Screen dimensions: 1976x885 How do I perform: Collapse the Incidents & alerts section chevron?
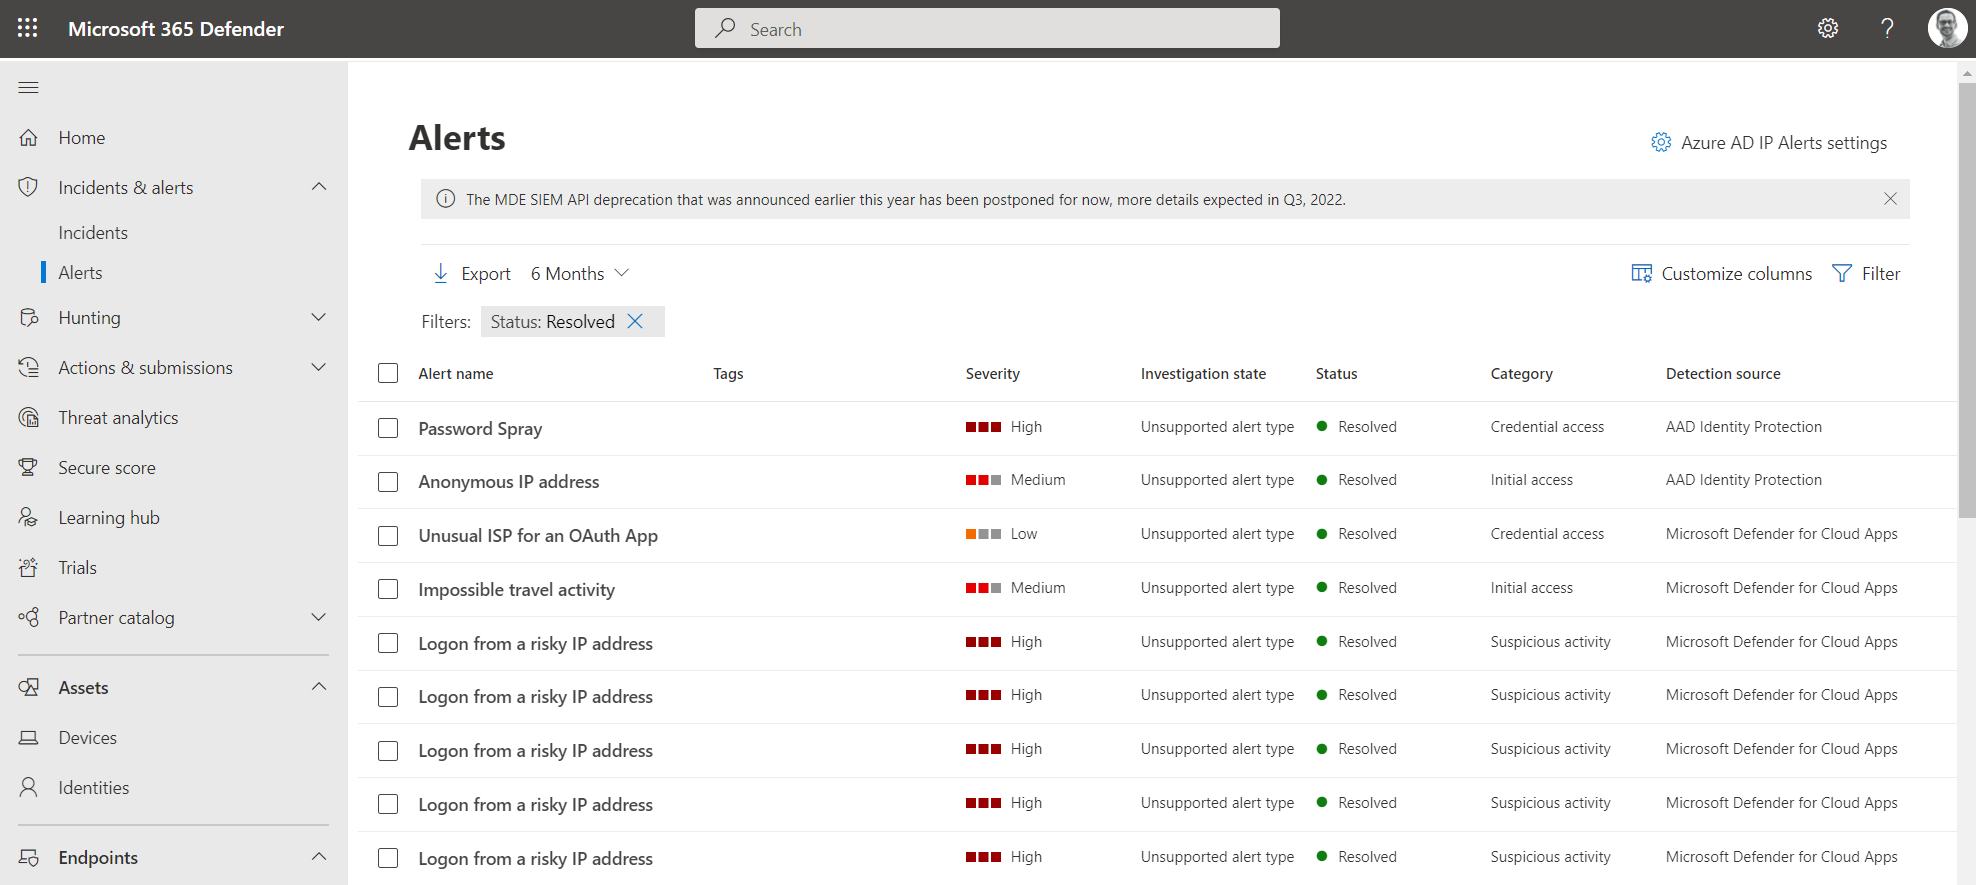[319, 187]
